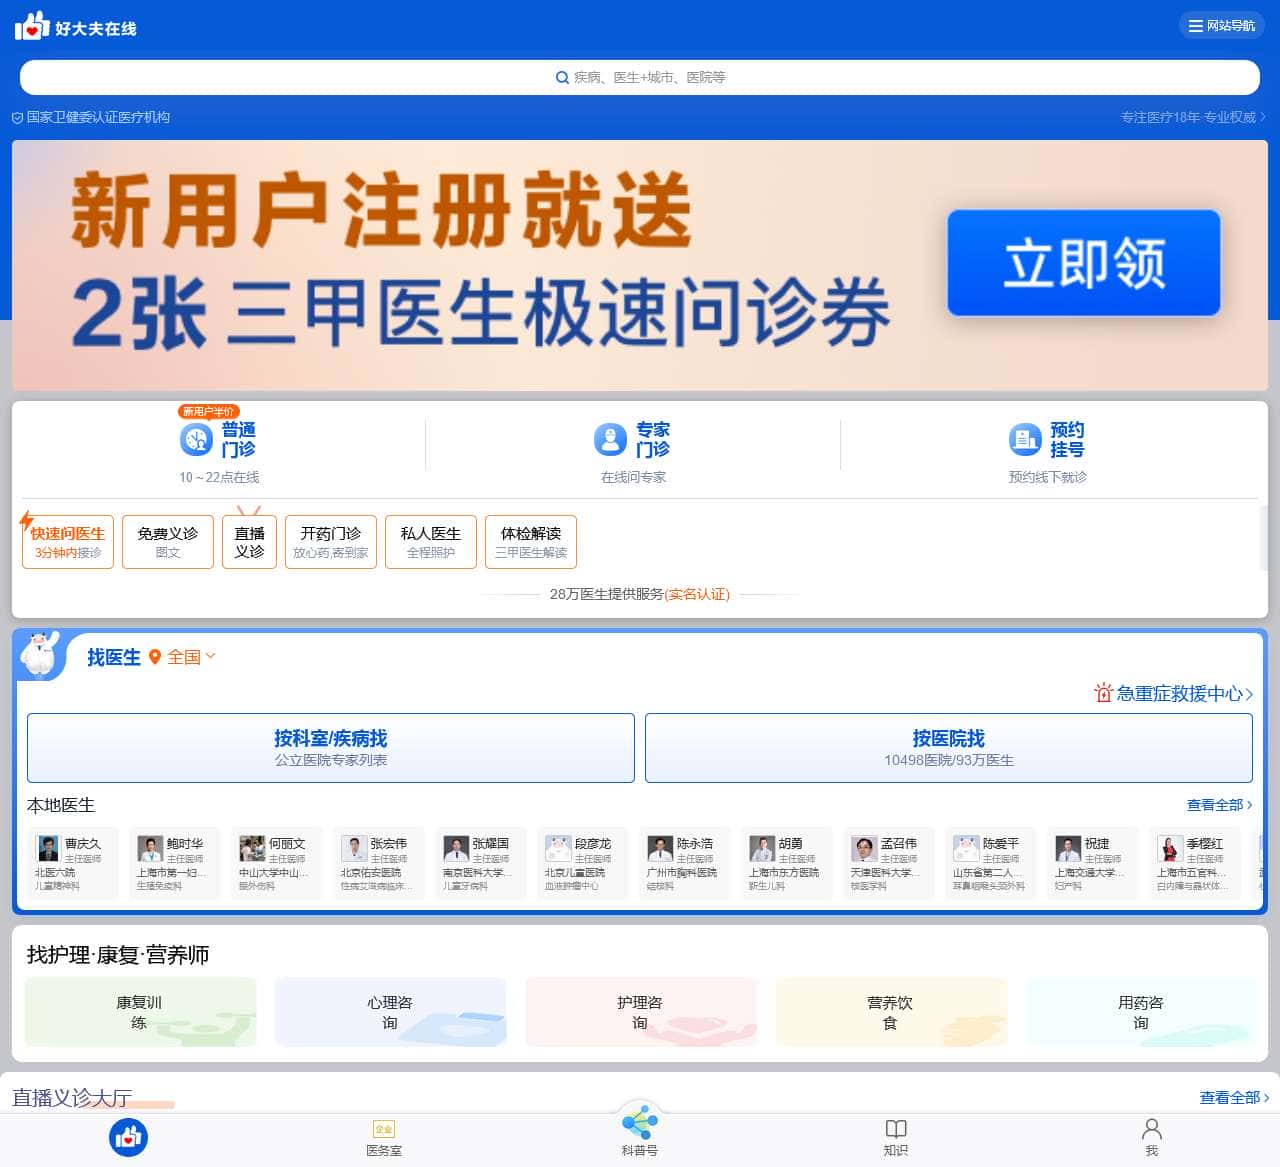This screenshot has width=1280, height=1167.
Task: Click the 找护理·康复·营养师 heading
Action: (118, 955)
